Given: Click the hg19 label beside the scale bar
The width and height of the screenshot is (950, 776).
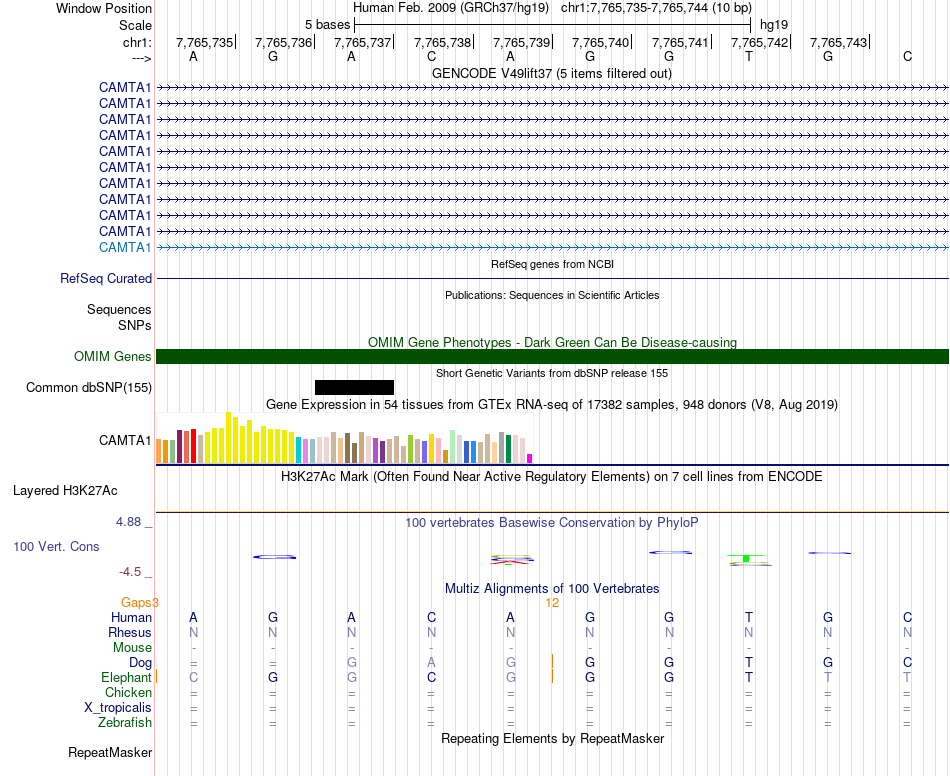Looking at the screenshot, I should coord(774,25).
